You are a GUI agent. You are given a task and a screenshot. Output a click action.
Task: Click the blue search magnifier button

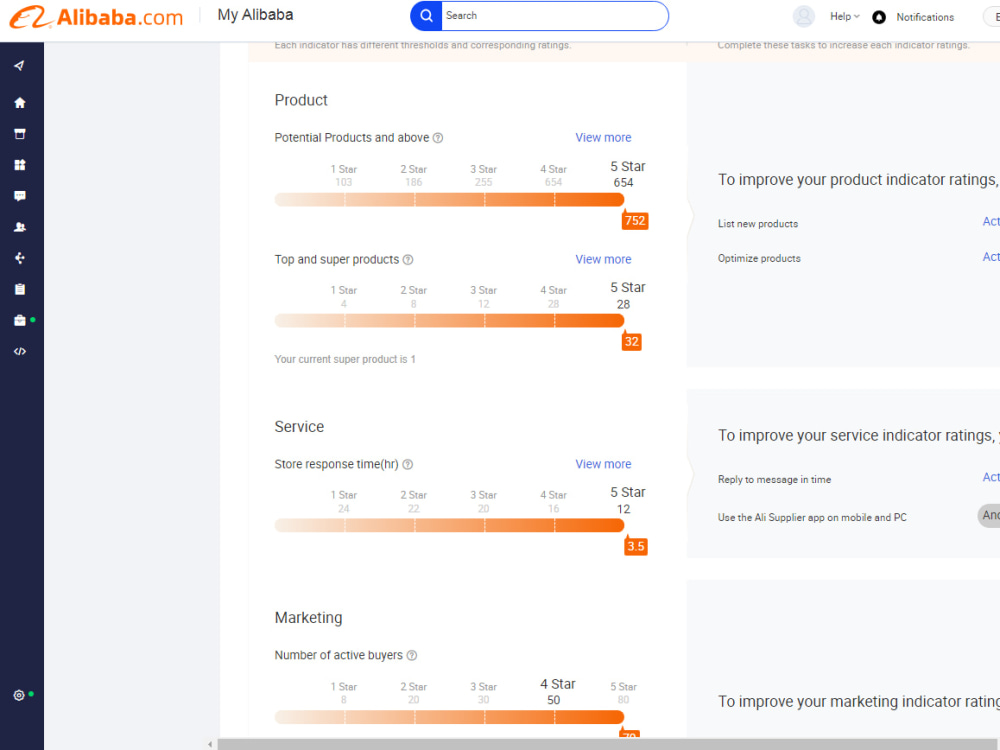coord(426,16)
